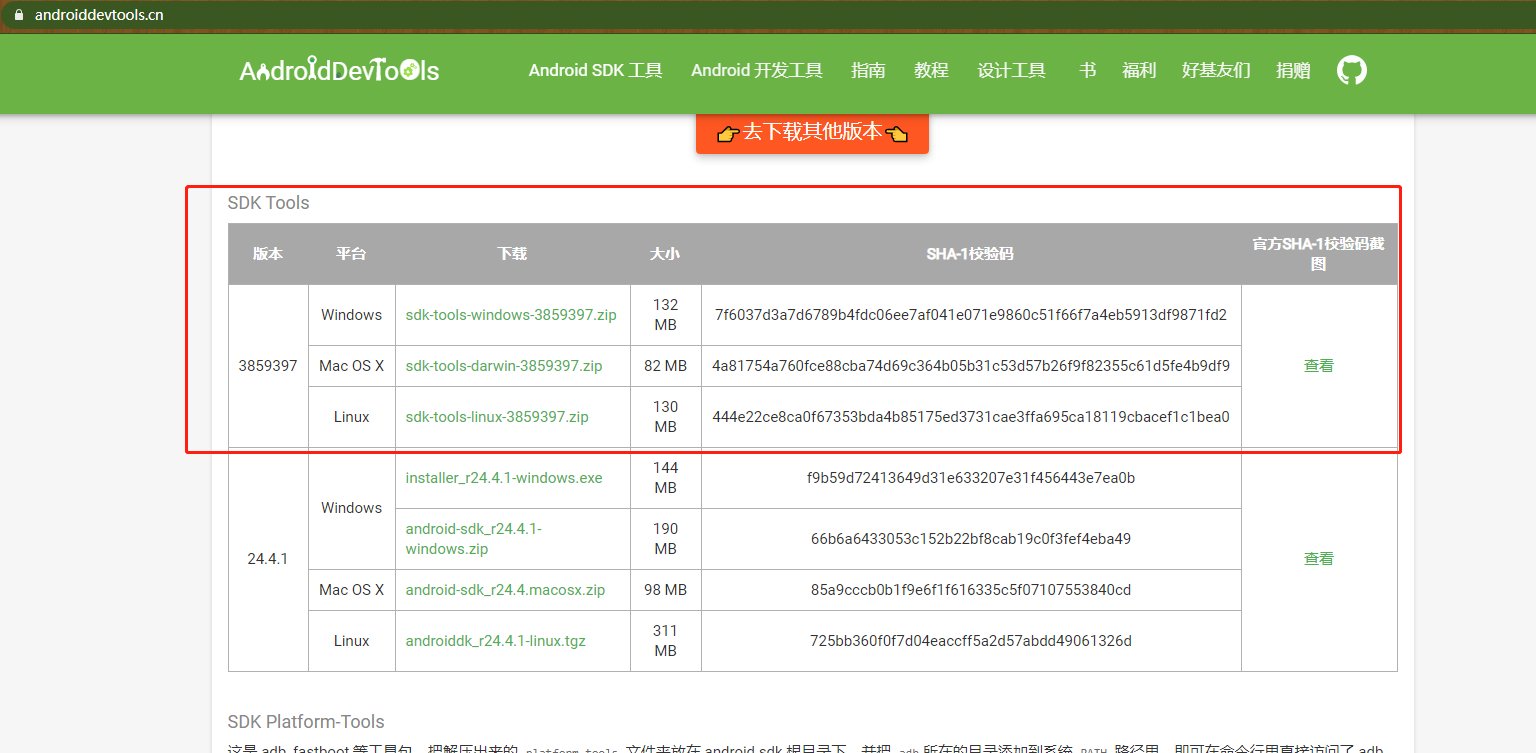The width and height of the screenshot is (1536, 753).
Task: Download sdk-tools-linux-3859397.zip
Action: (497, 417)
